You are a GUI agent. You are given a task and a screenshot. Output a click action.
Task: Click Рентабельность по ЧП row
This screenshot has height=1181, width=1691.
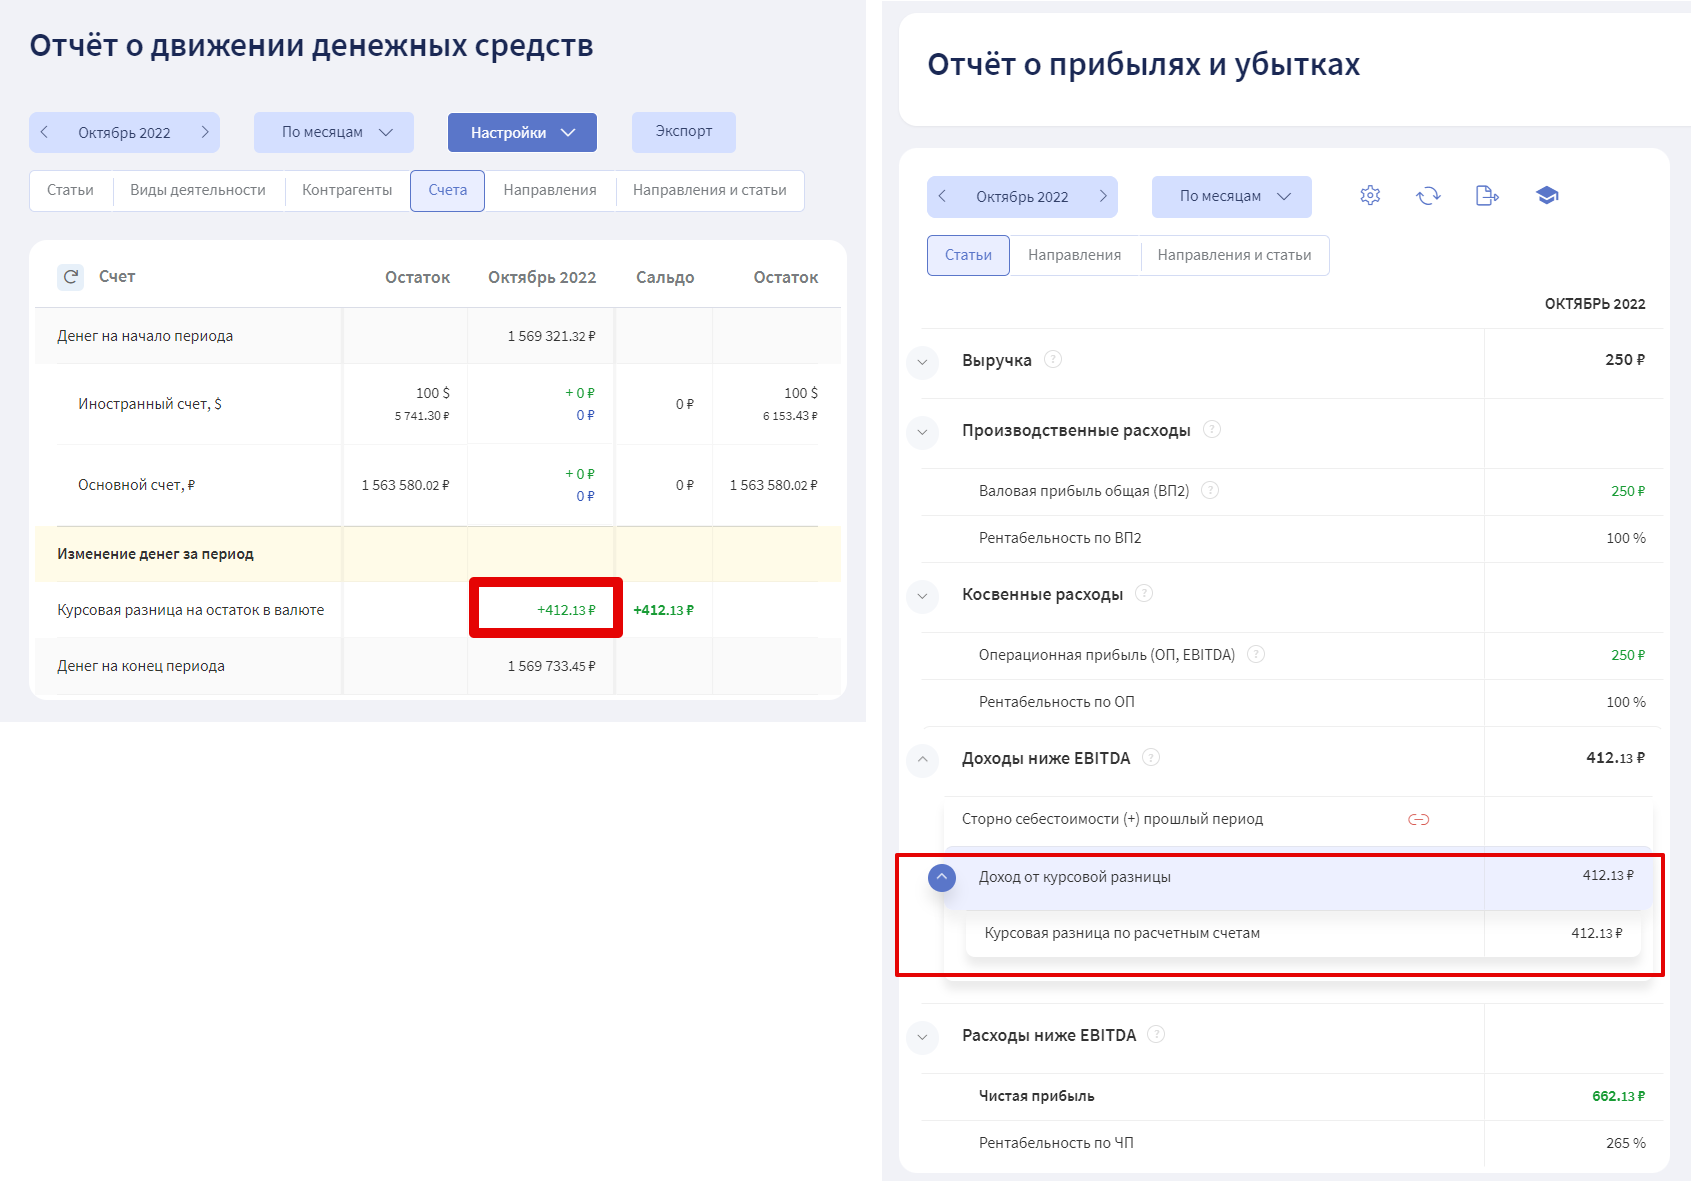[x=1292, y=1143]
